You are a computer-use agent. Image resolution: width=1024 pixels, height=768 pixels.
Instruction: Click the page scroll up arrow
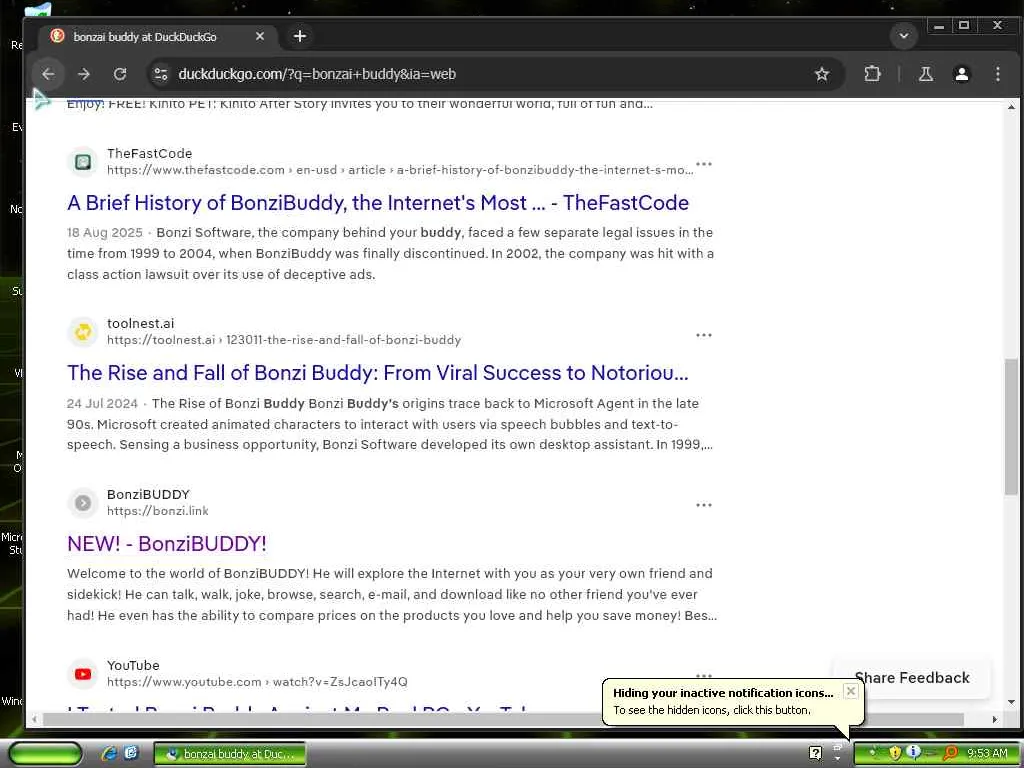click(x=1011, y=106)
